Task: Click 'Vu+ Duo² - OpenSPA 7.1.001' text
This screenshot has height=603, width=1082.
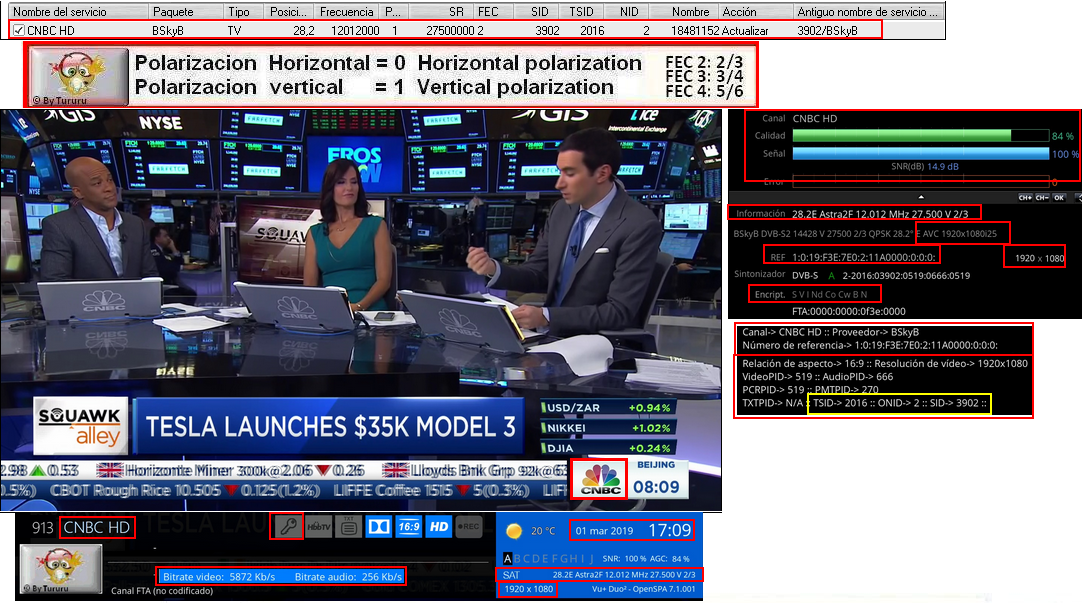Action: pos(643,589)
